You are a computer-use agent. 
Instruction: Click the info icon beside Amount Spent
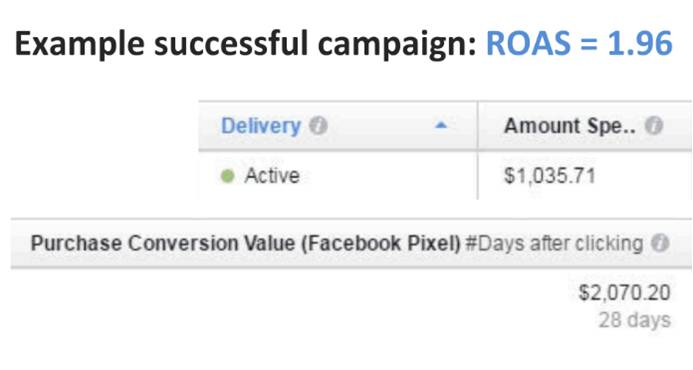pos(654,126)
